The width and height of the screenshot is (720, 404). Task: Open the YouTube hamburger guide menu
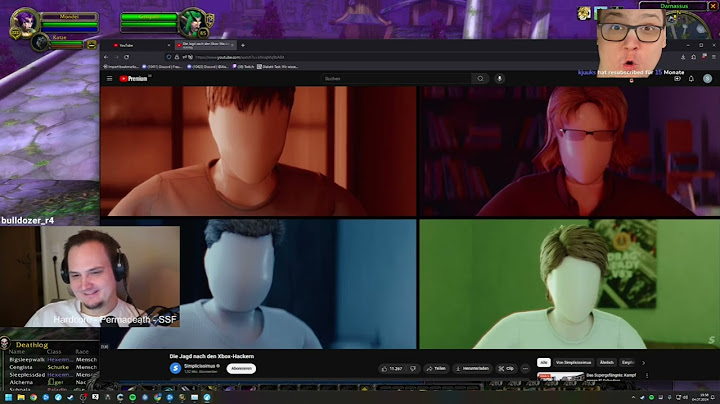click(109, 79)
